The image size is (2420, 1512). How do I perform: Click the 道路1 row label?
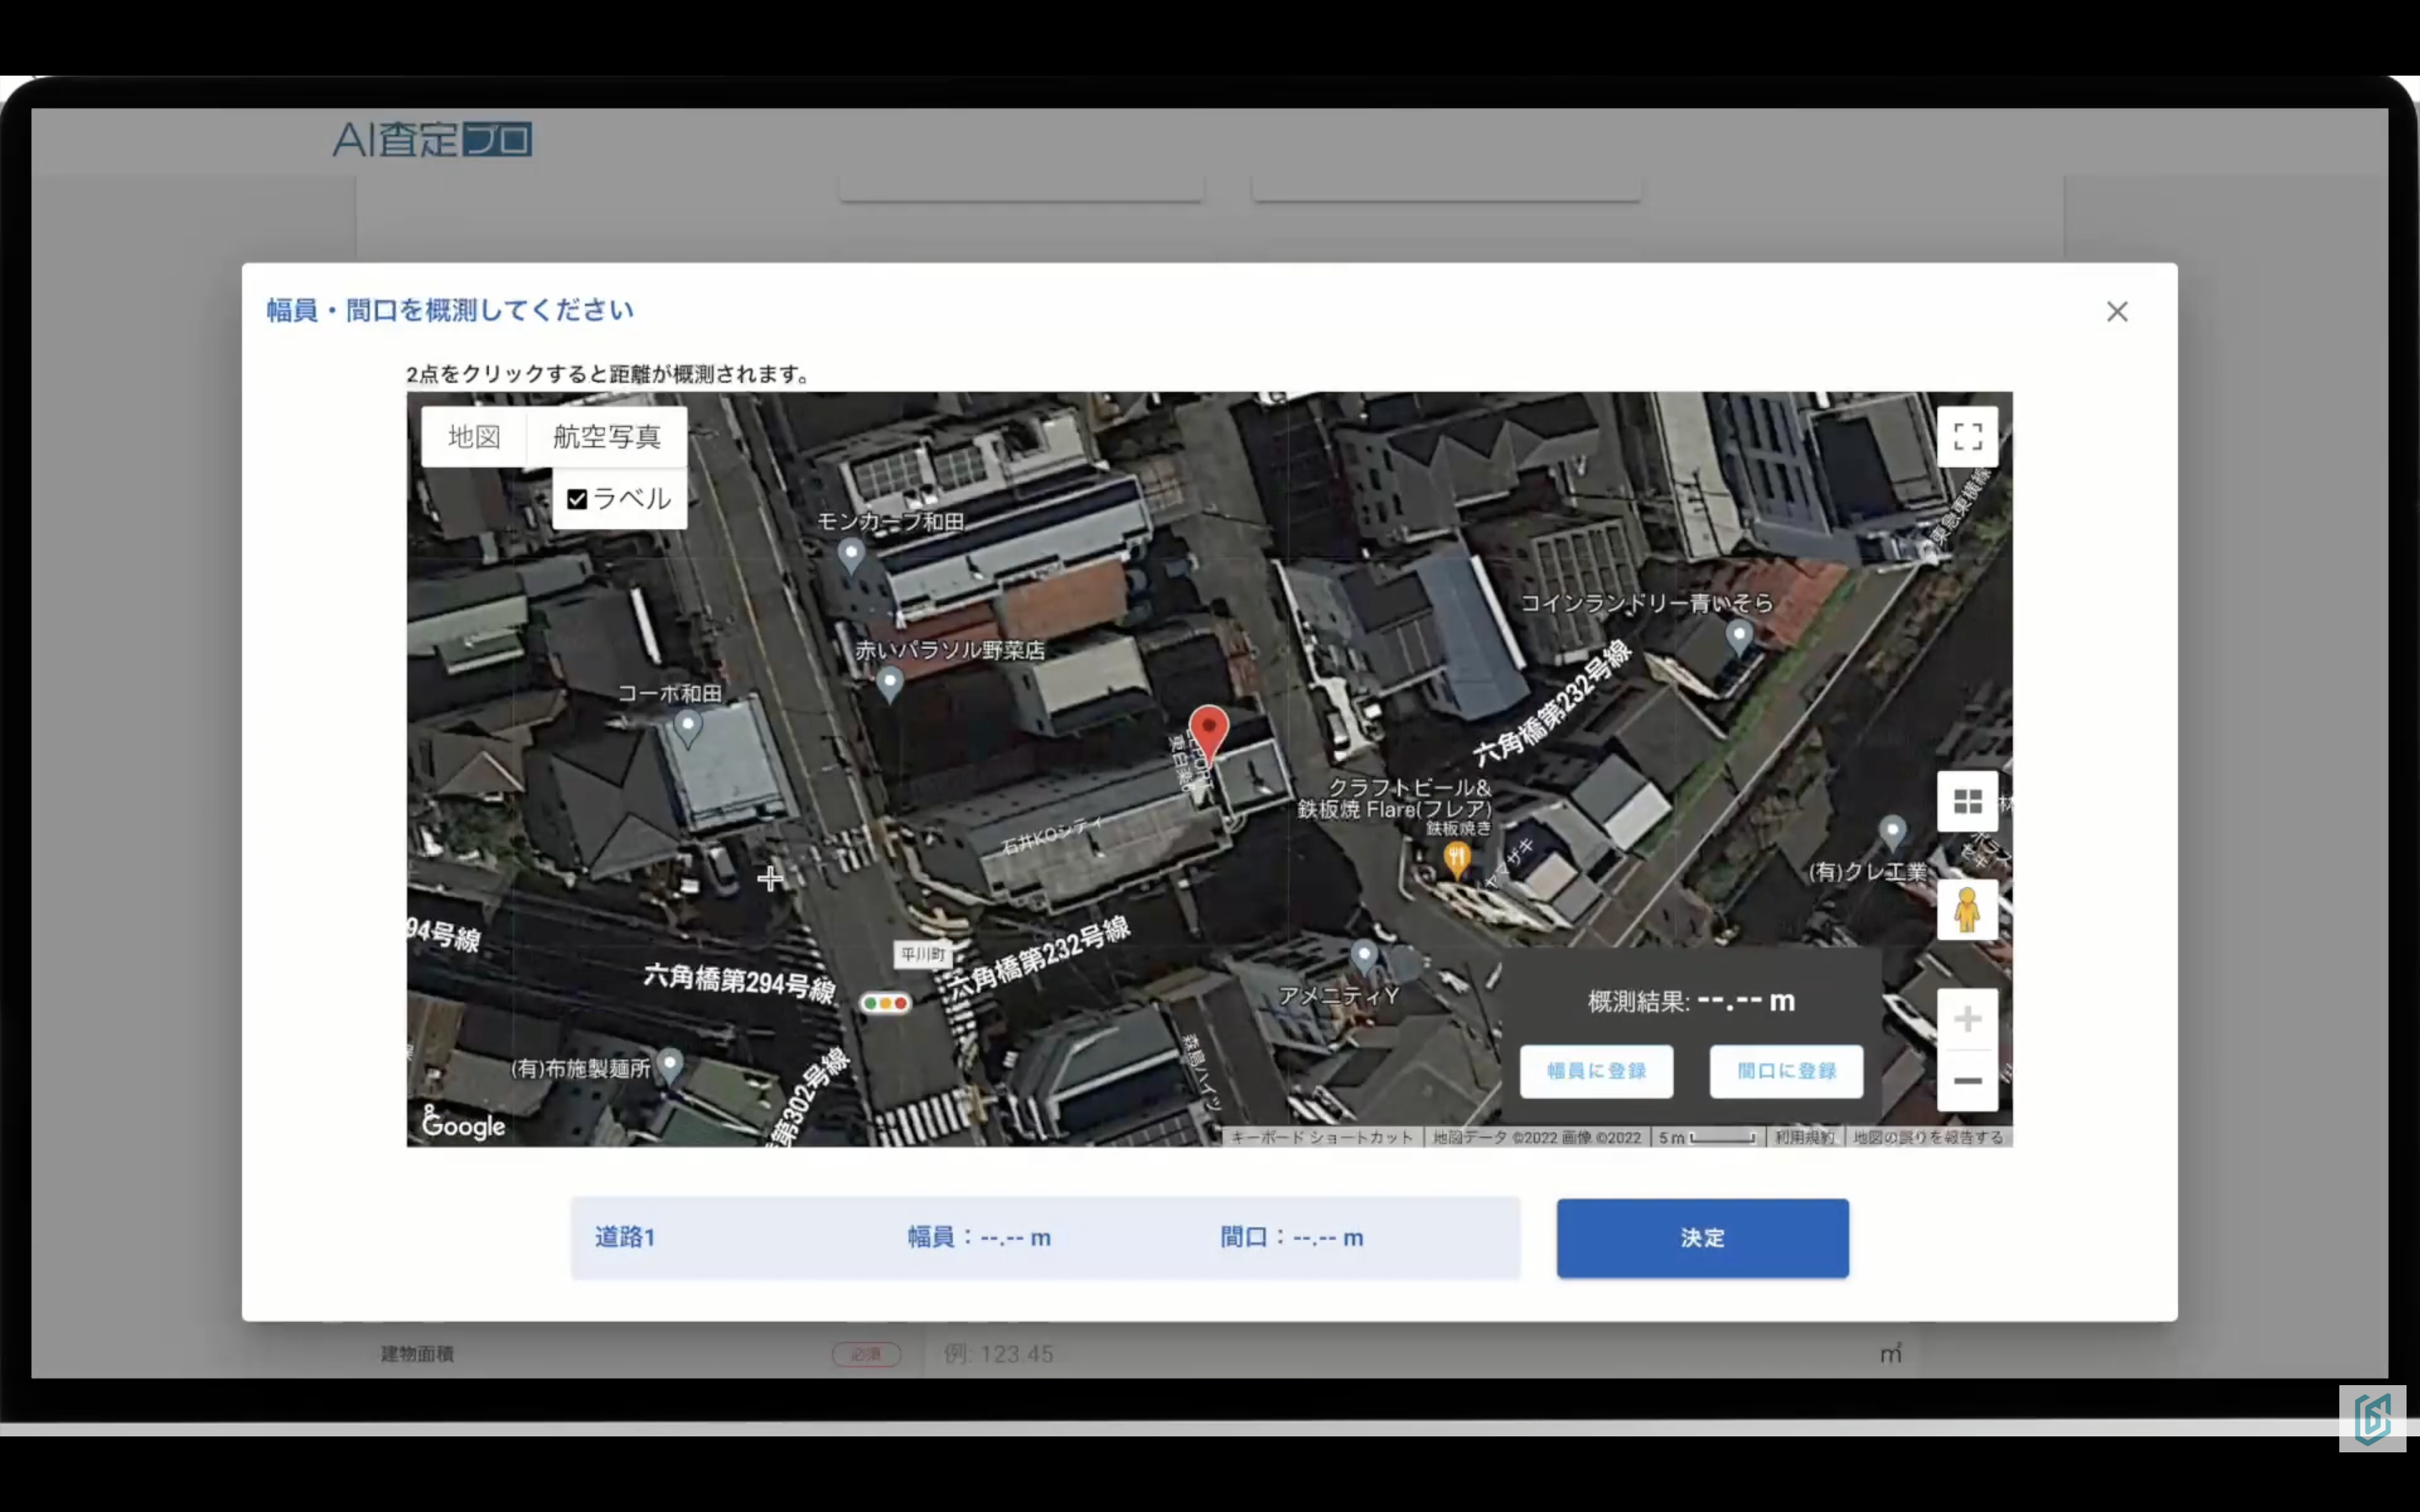tap(625, 1237)
